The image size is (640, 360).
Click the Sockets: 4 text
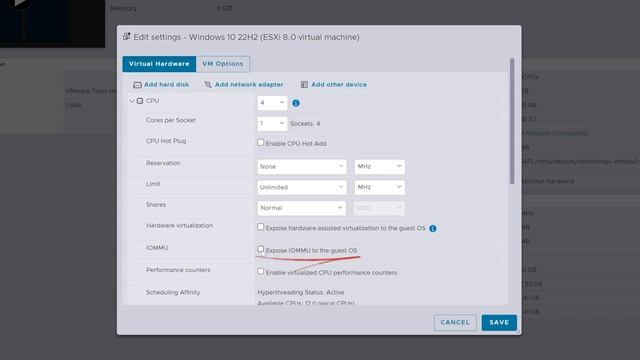[305, 124]
